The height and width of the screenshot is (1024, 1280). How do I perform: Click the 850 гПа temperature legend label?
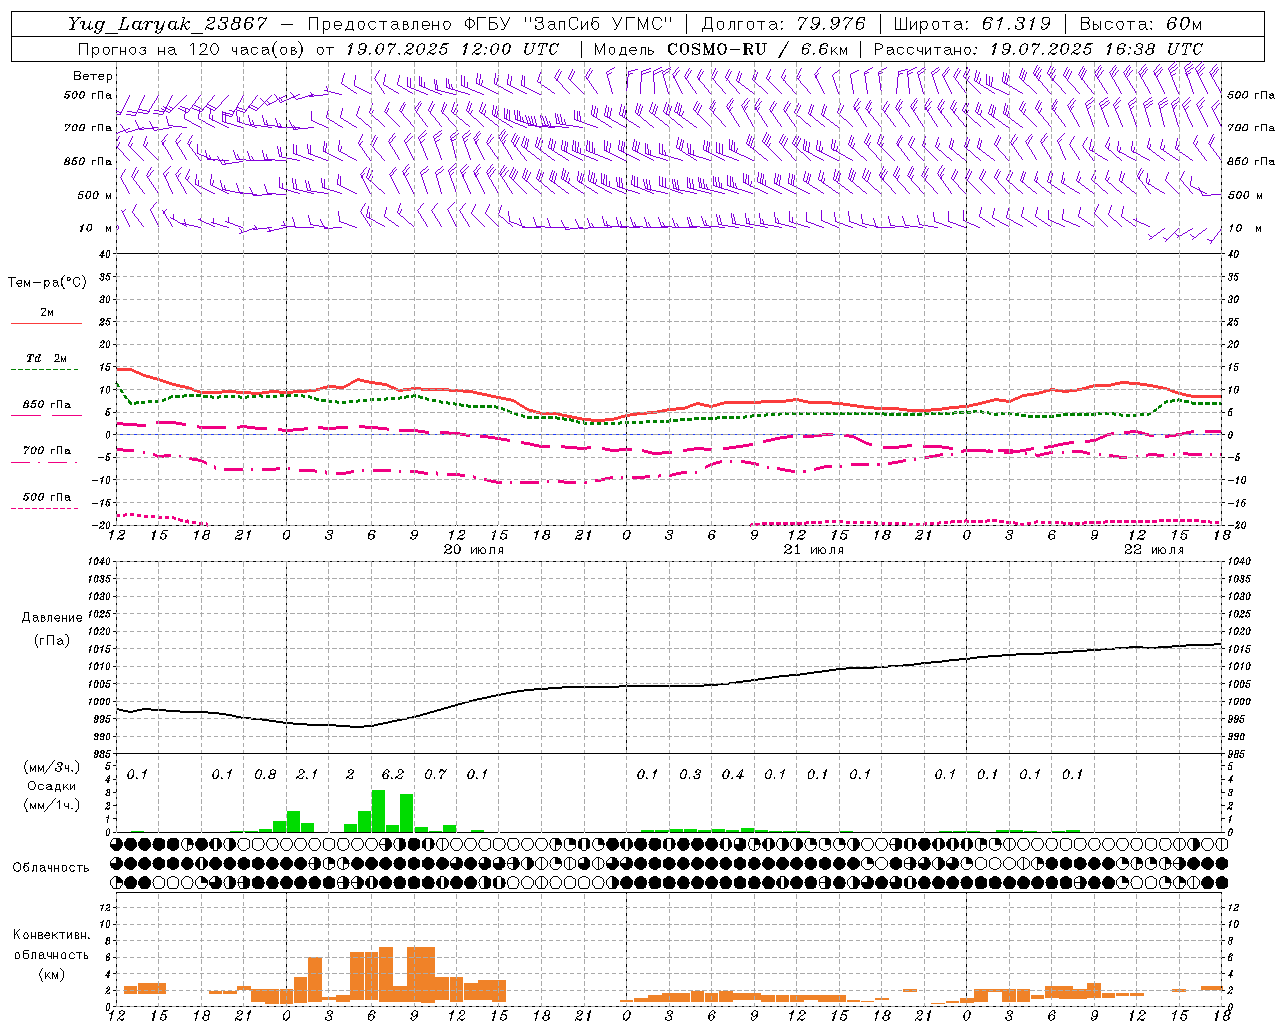click(47, 405)
